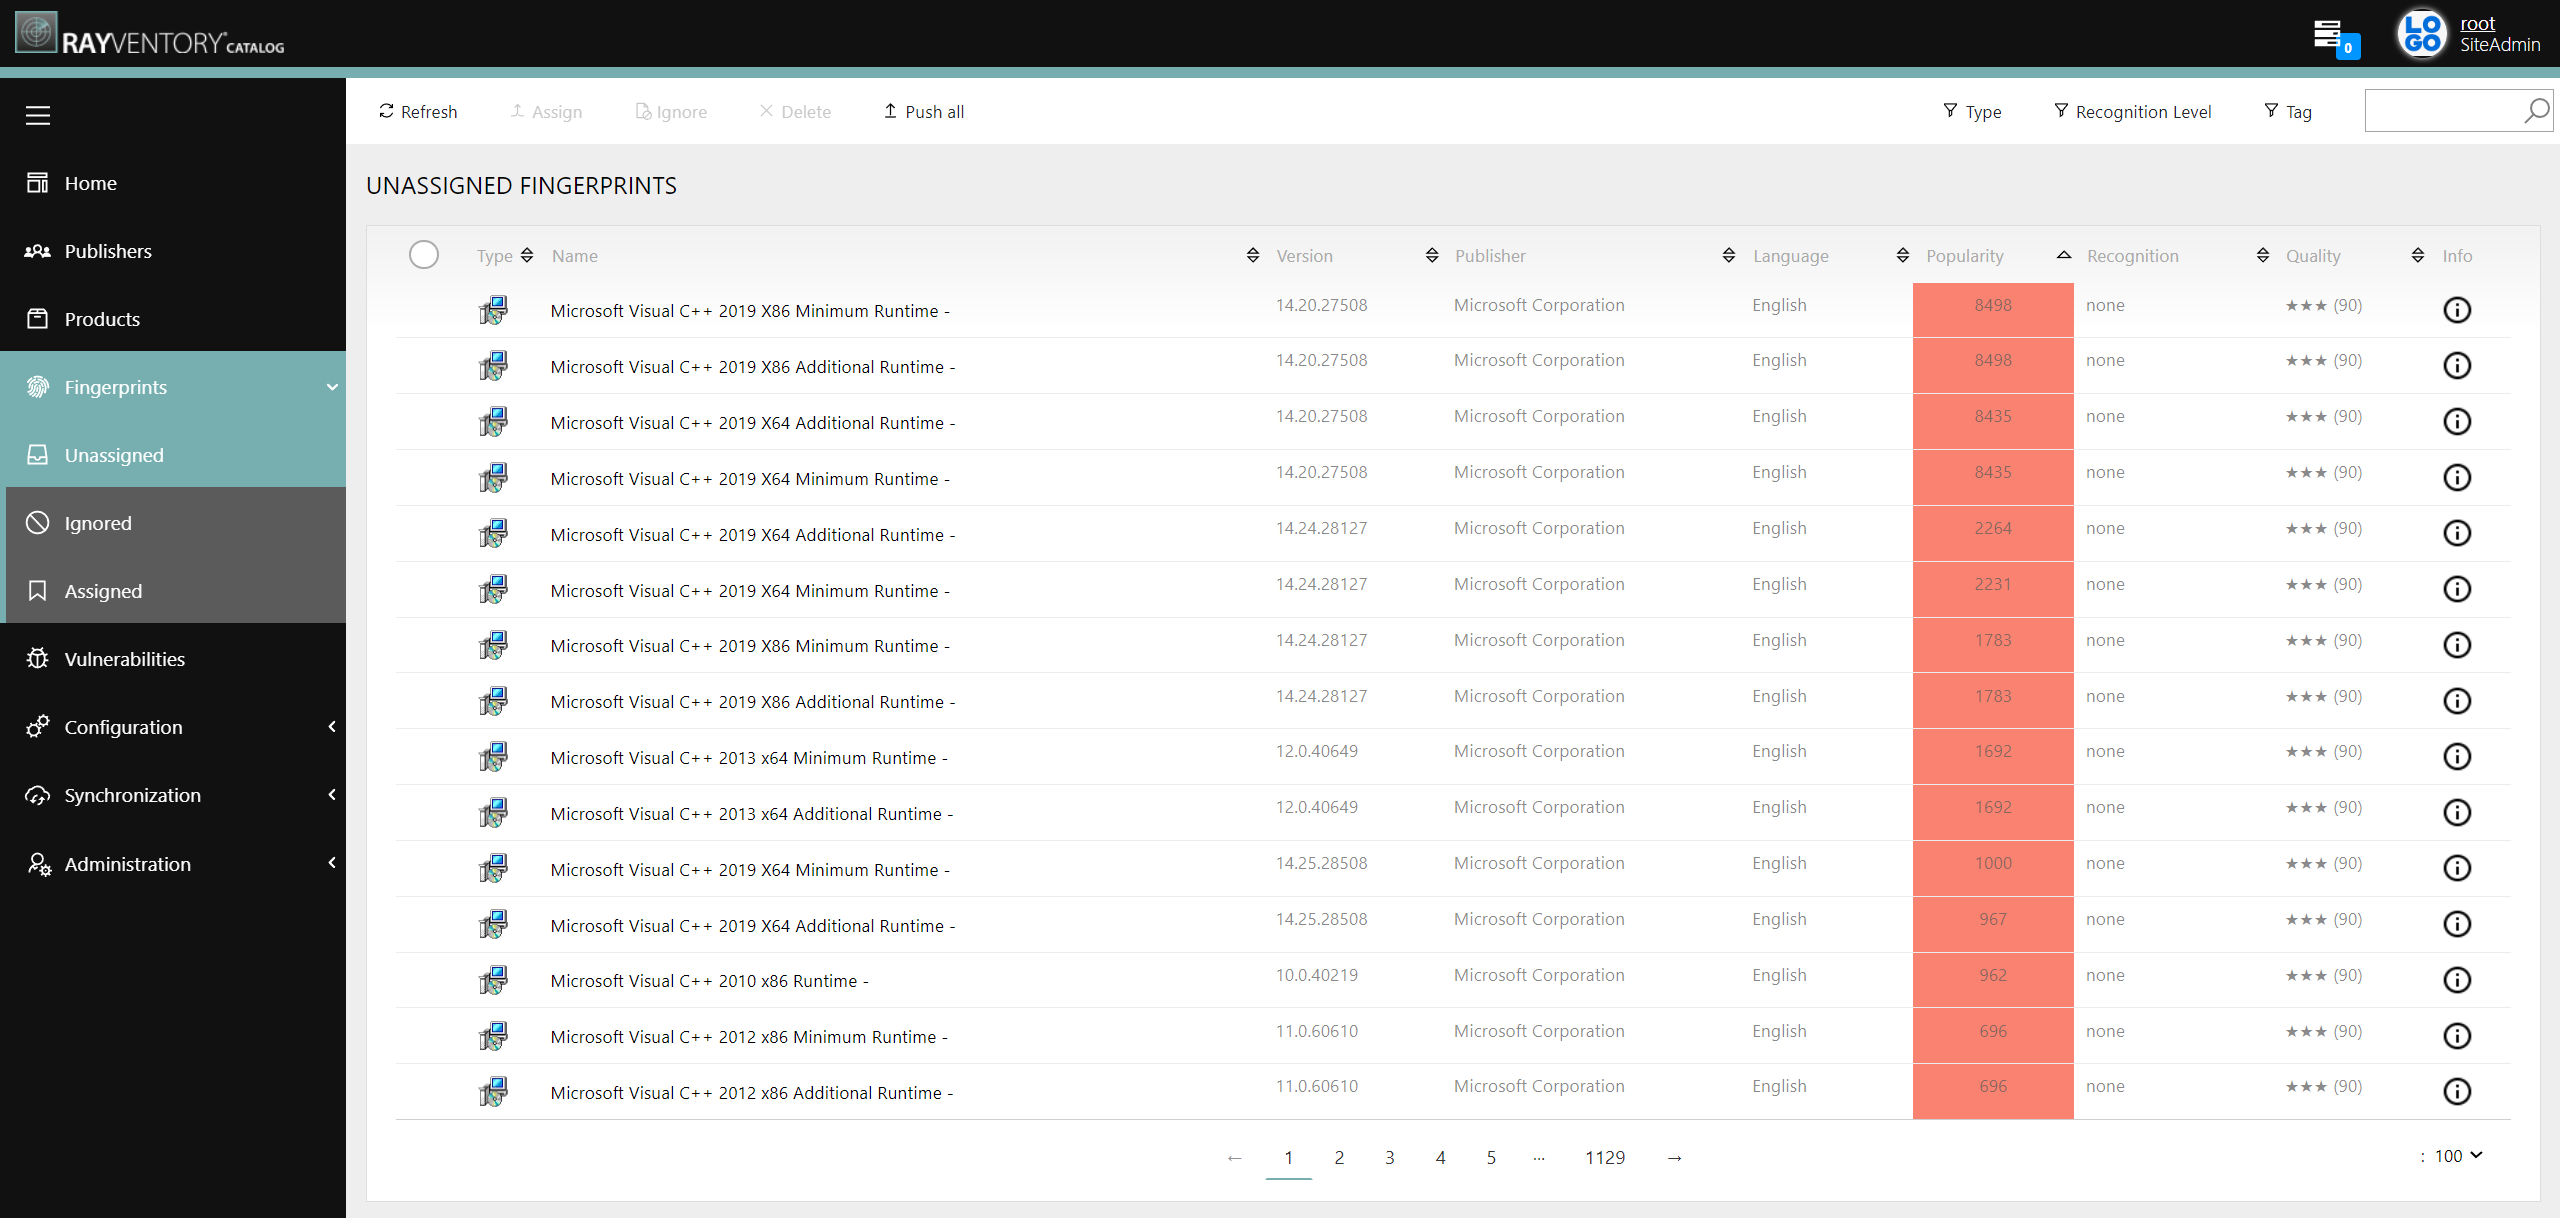Toggle sorting by Version column
2560x1218 pixels.
pos(1431,256)
